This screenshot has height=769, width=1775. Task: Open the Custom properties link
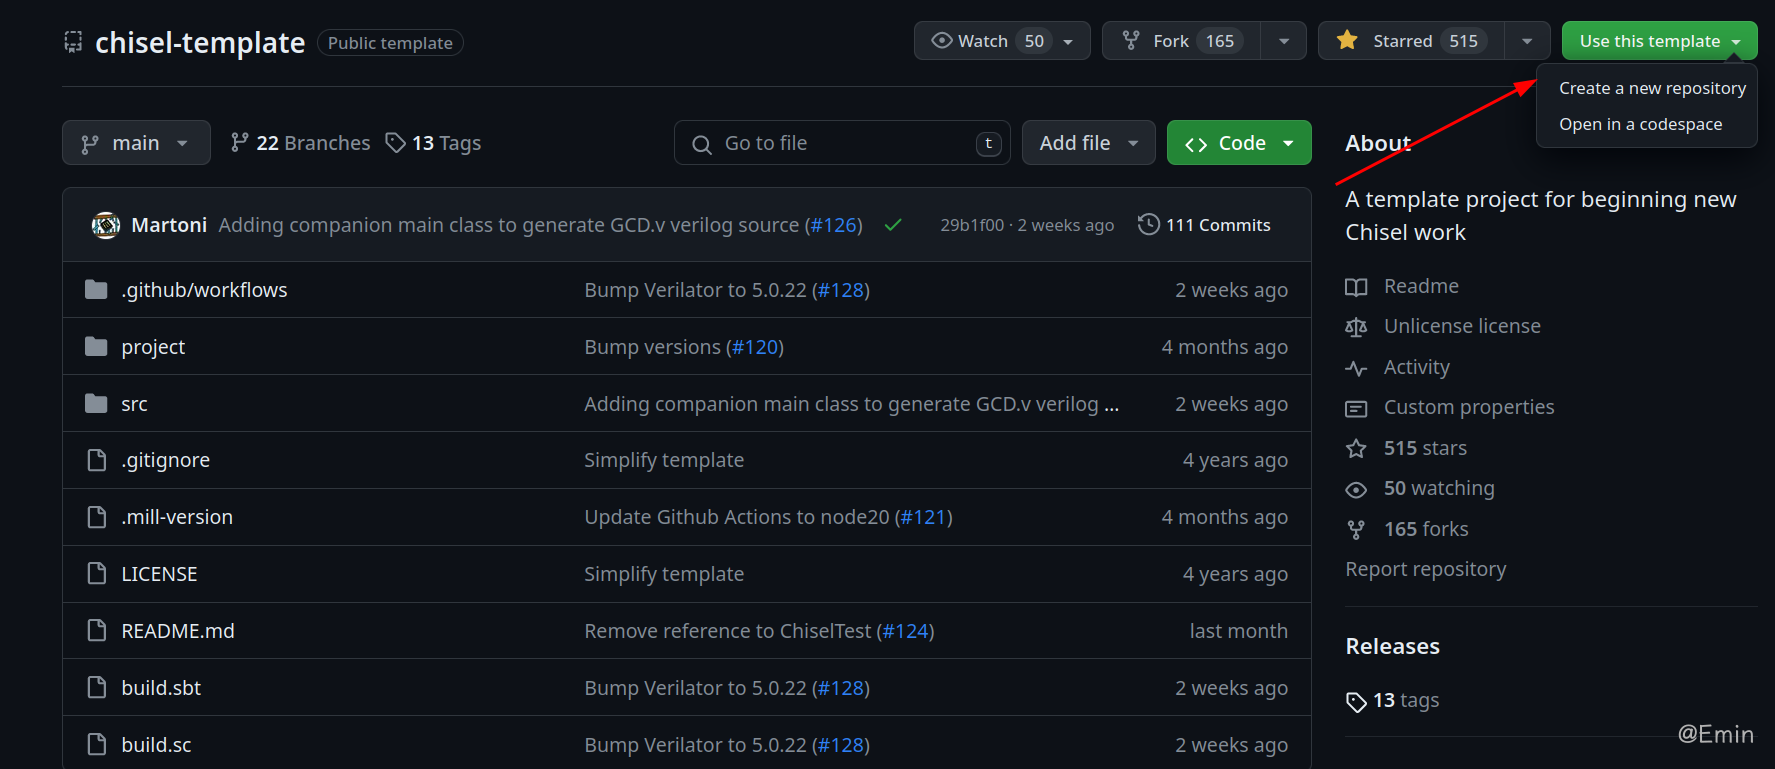click(1469, 407)
